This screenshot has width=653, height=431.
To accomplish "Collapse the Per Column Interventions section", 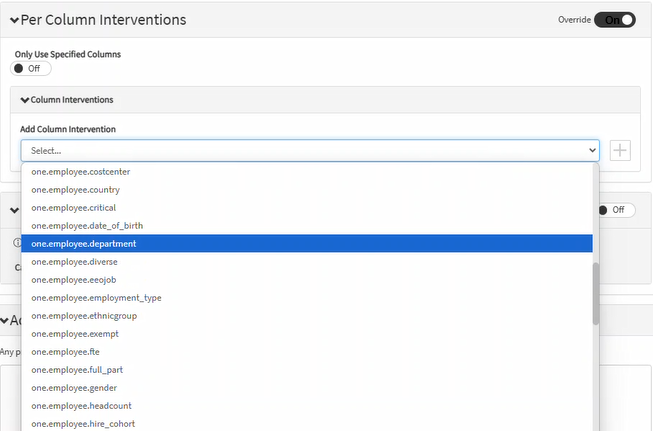I will 15,20.
